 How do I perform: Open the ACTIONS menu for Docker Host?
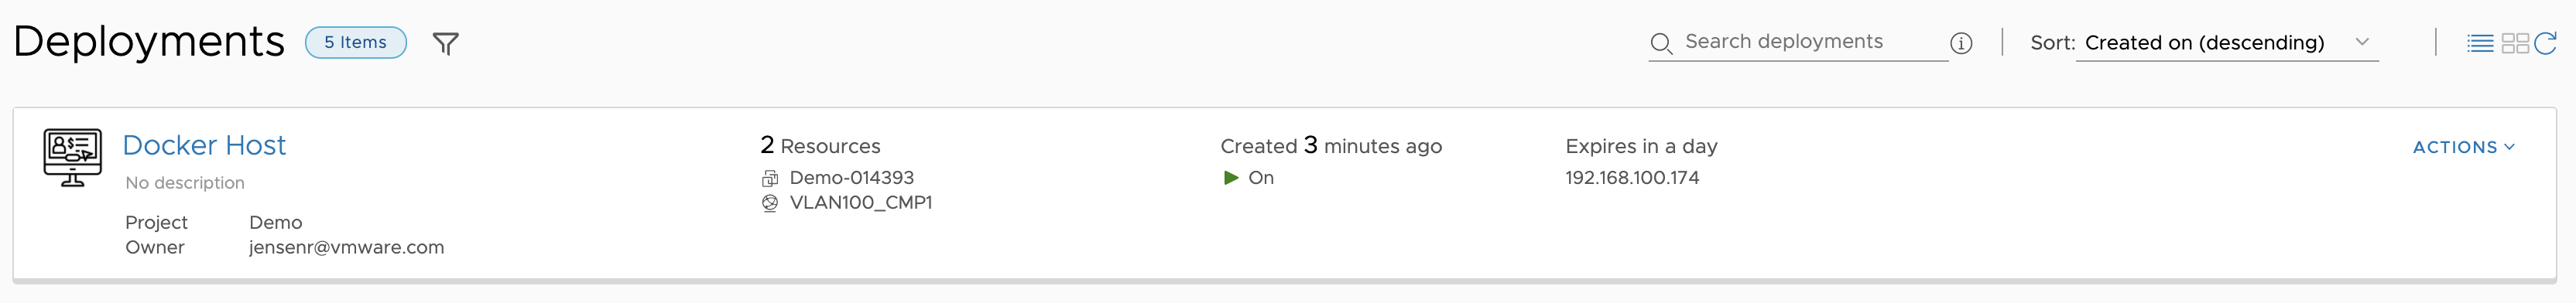2463,147
